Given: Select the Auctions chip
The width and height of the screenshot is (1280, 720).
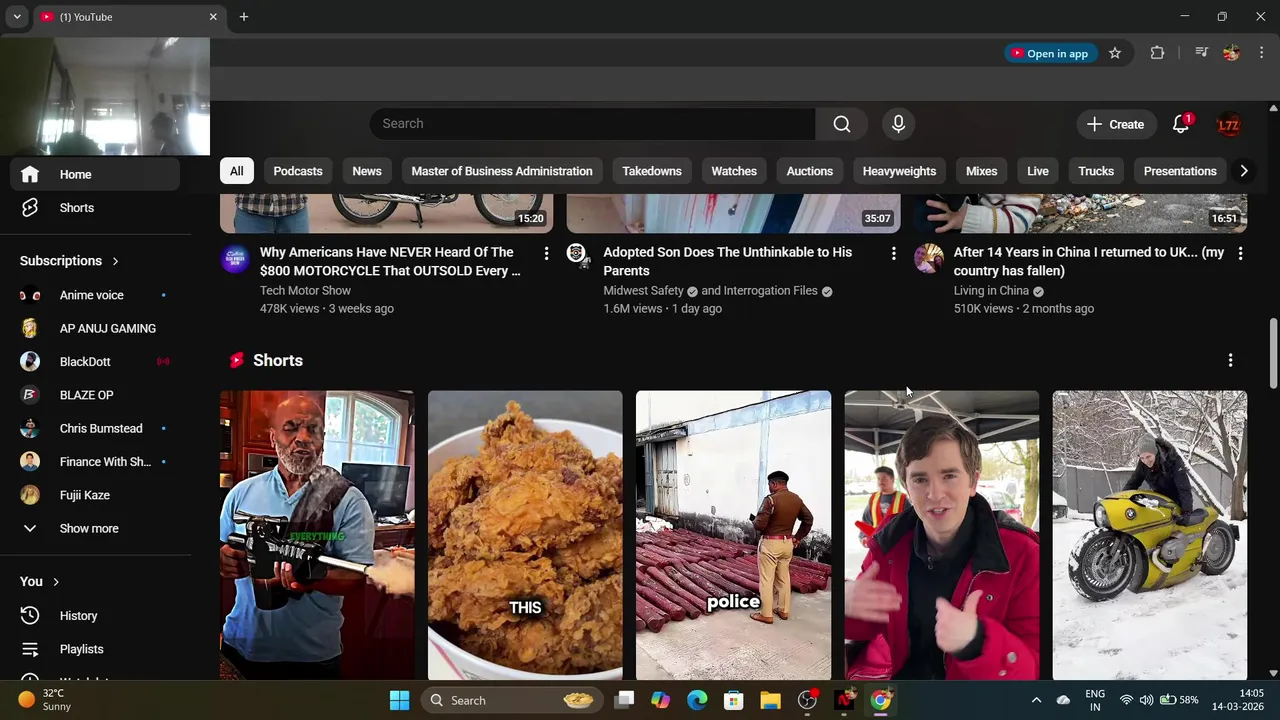Looking at the screenshot, I should [x=810, y=171].
